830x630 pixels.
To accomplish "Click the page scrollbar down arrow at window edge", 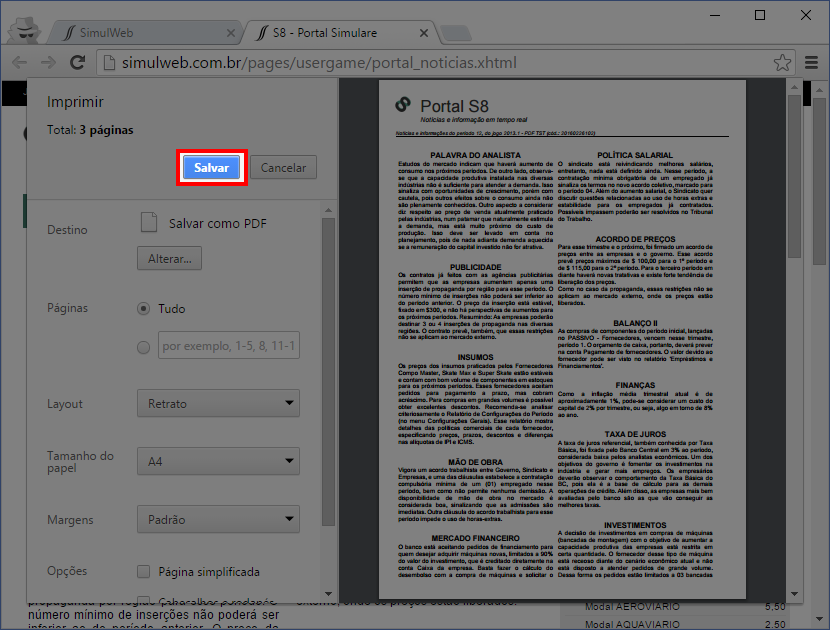I will (x=819, y=618).
